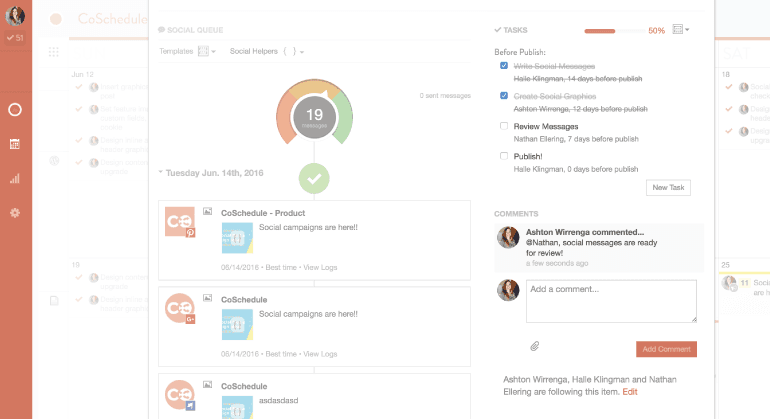
Task: Click the paperclip attachment icon
Action: (x=535, y=346)
